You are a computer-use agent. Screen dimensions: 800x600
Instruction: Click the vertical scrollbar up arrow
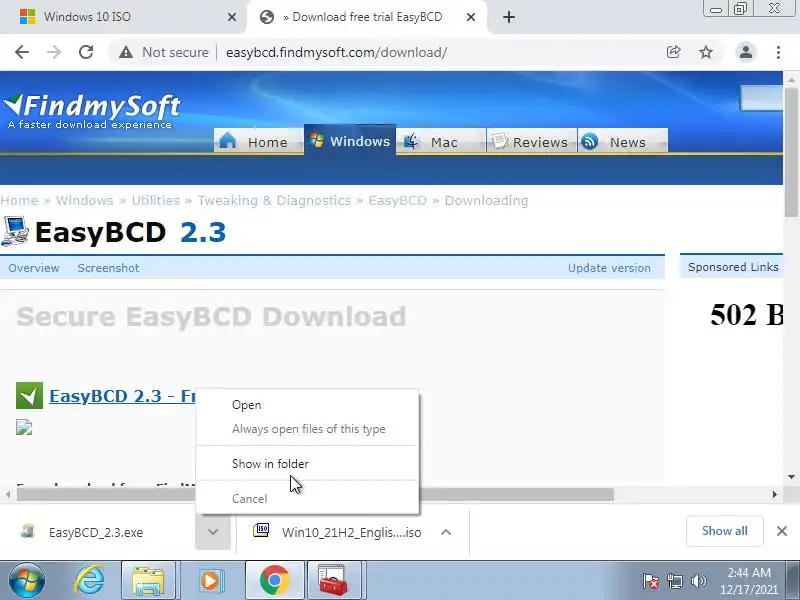click(791, 80)
